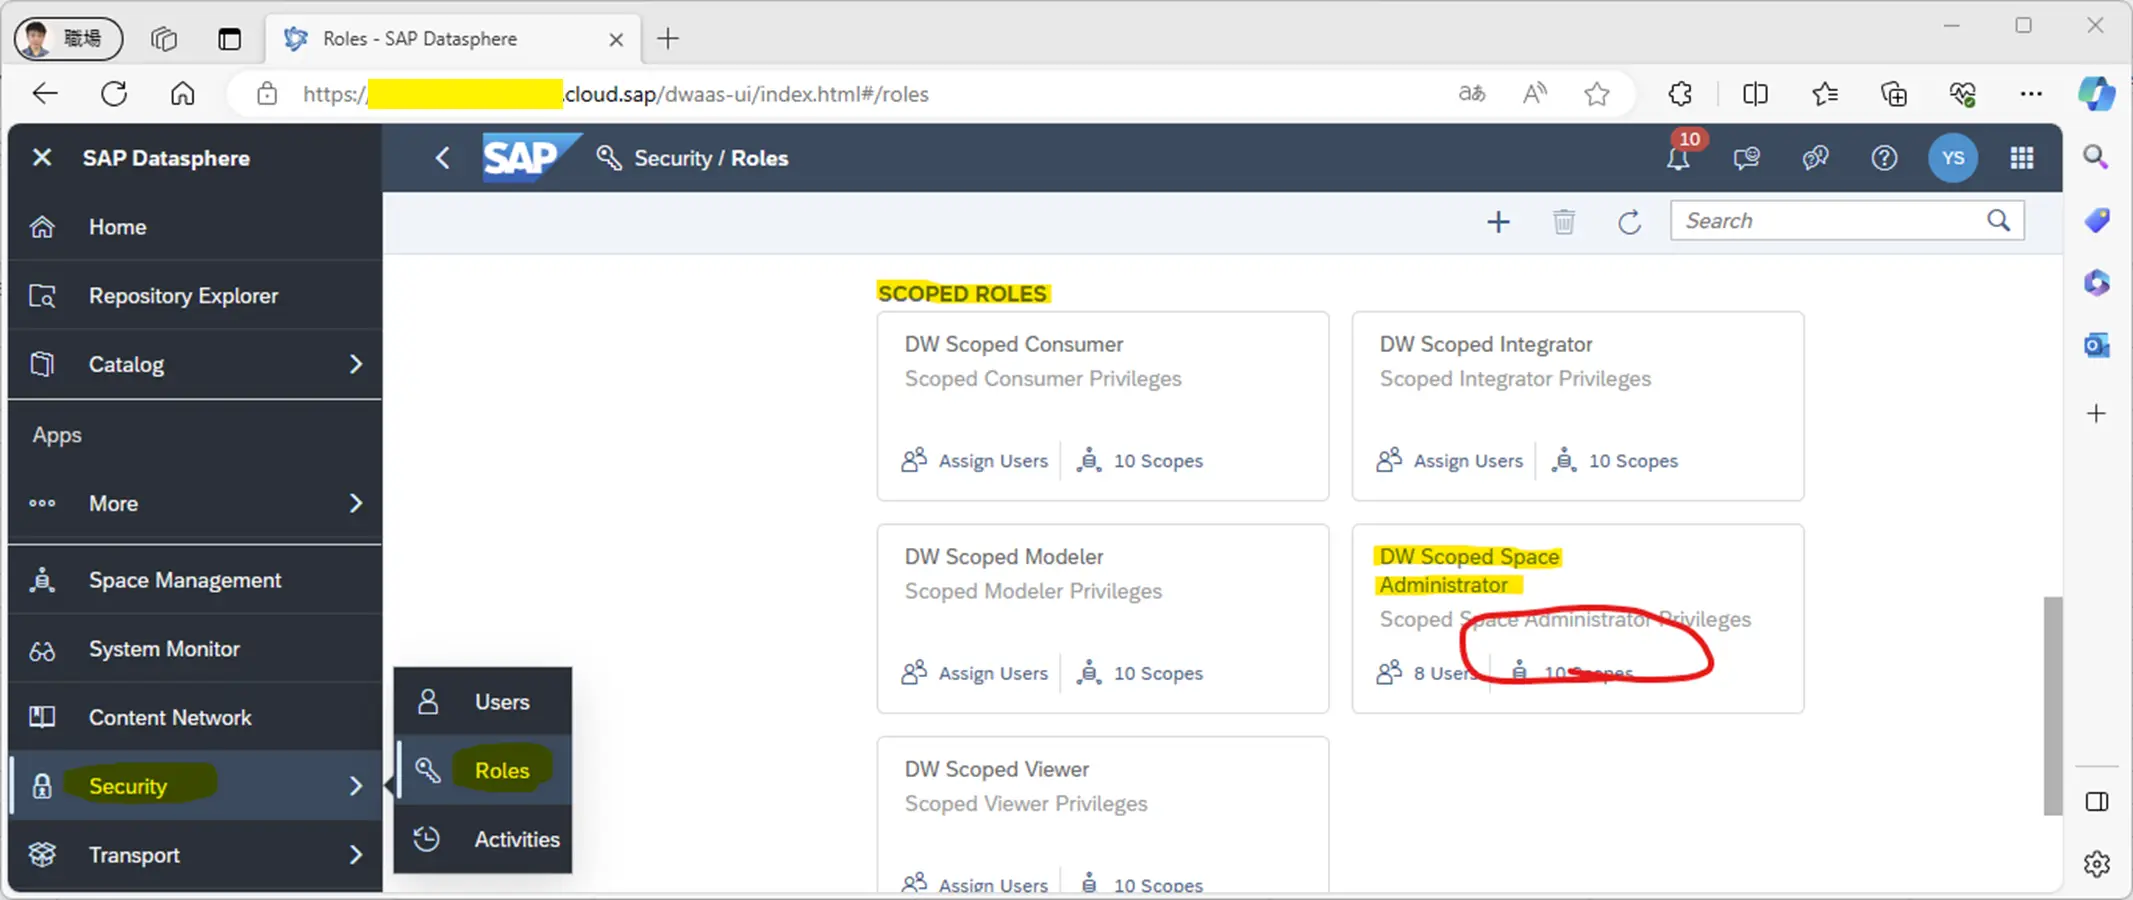Image resolution: width=2133 pixels, height=900 pixels.
Task: Click the Space Management icon
Action: click(x=42, y=580)
